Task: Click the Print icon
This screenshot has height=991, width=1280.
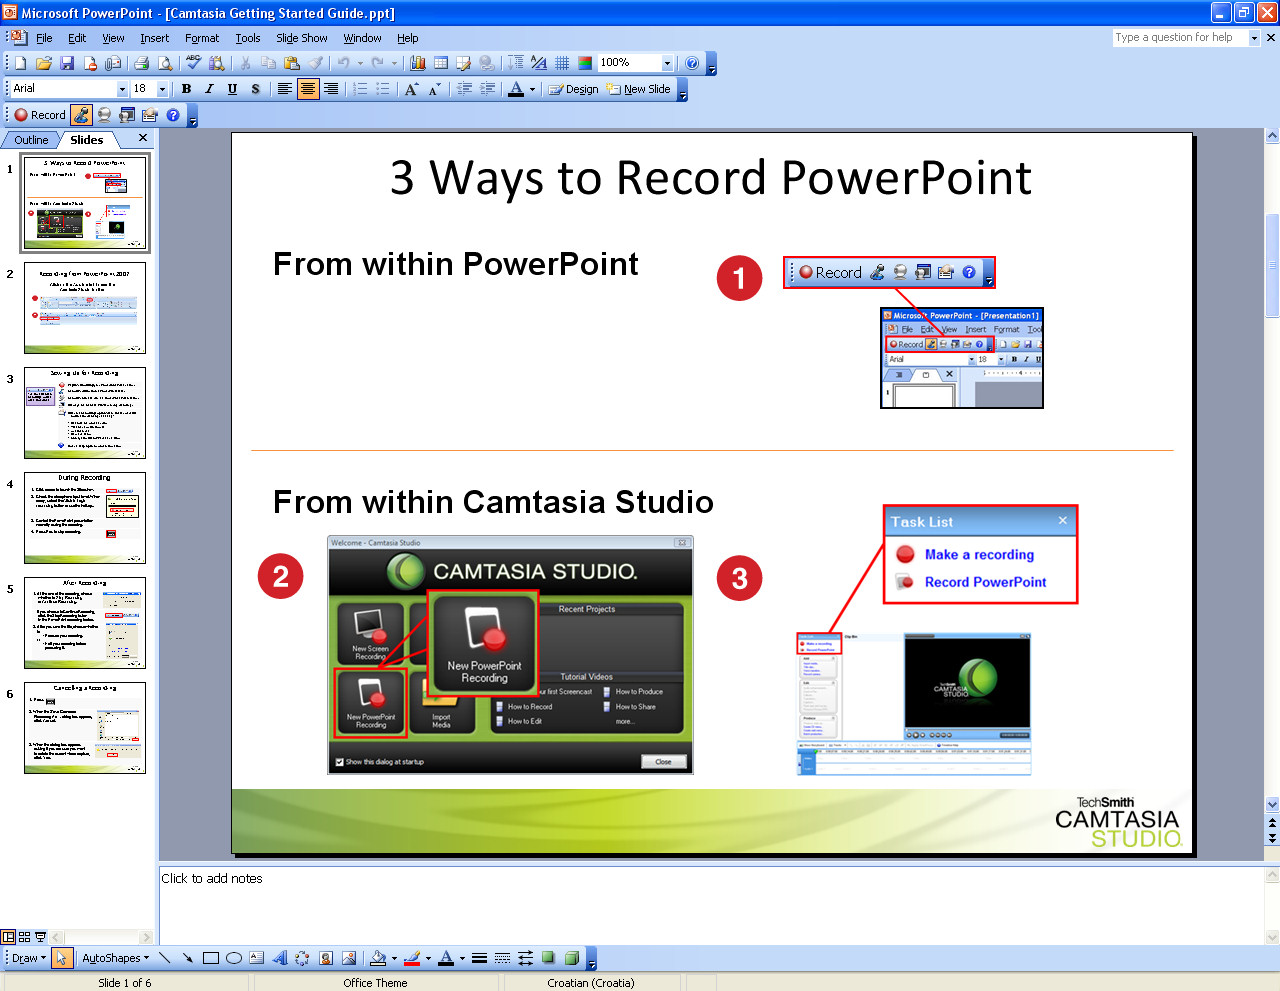Action: click(x=141, y=63)
